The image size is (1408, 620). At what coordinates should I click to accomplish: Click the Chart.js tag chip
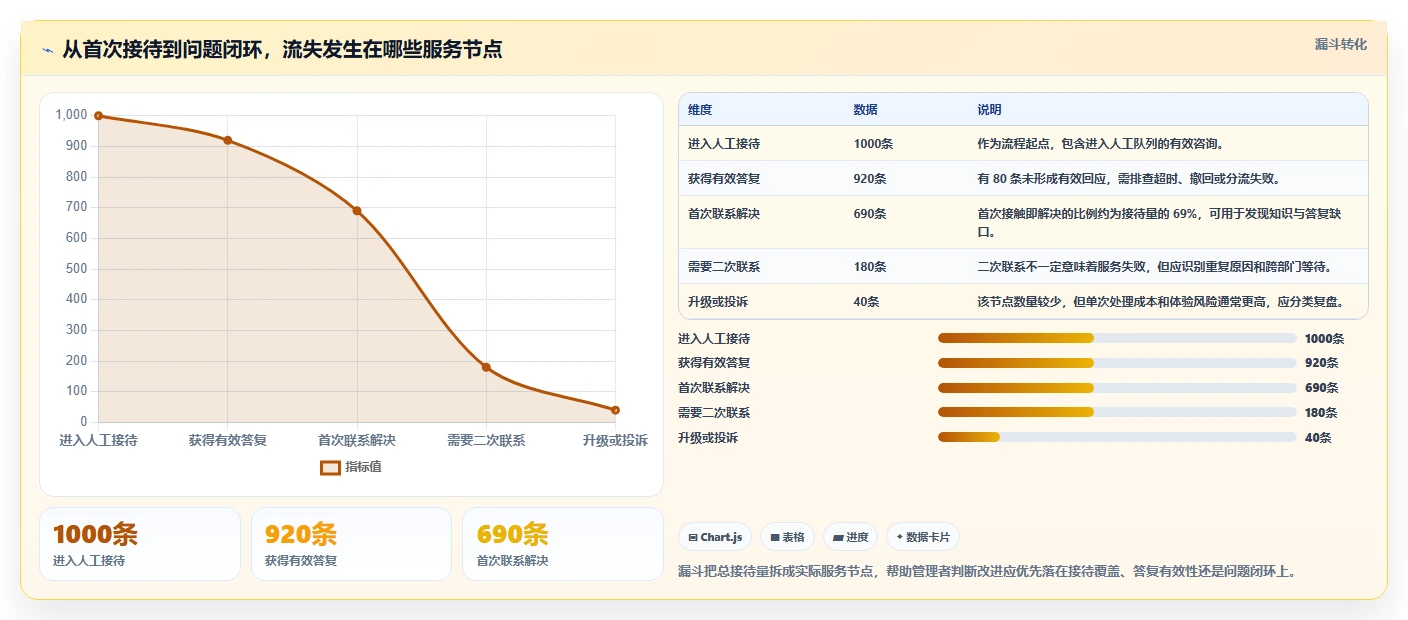click(715, 537)
